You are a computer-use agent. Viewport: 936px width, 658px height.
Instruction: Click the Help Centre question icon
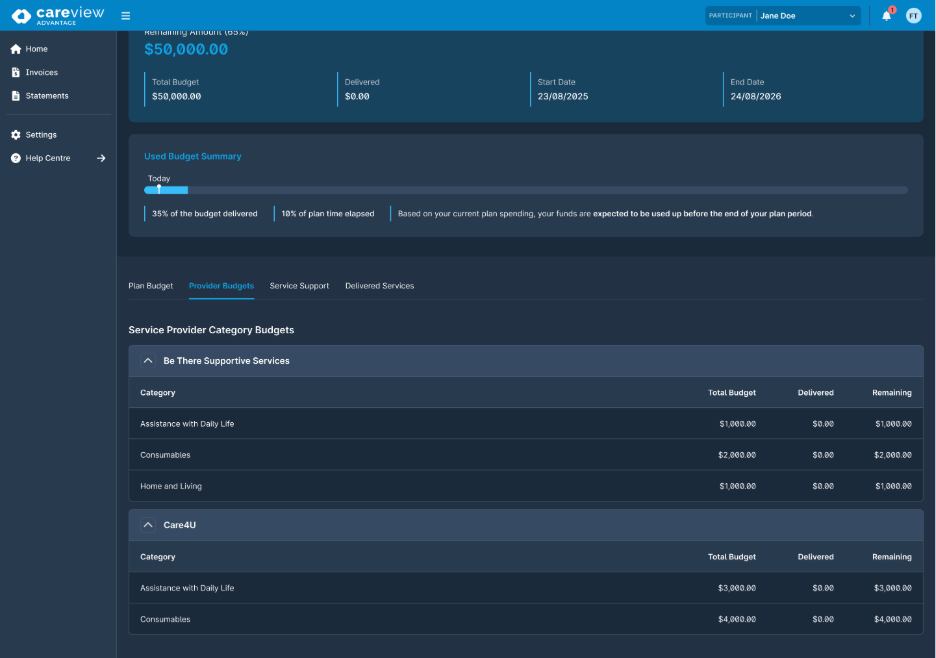pos(16,158)
